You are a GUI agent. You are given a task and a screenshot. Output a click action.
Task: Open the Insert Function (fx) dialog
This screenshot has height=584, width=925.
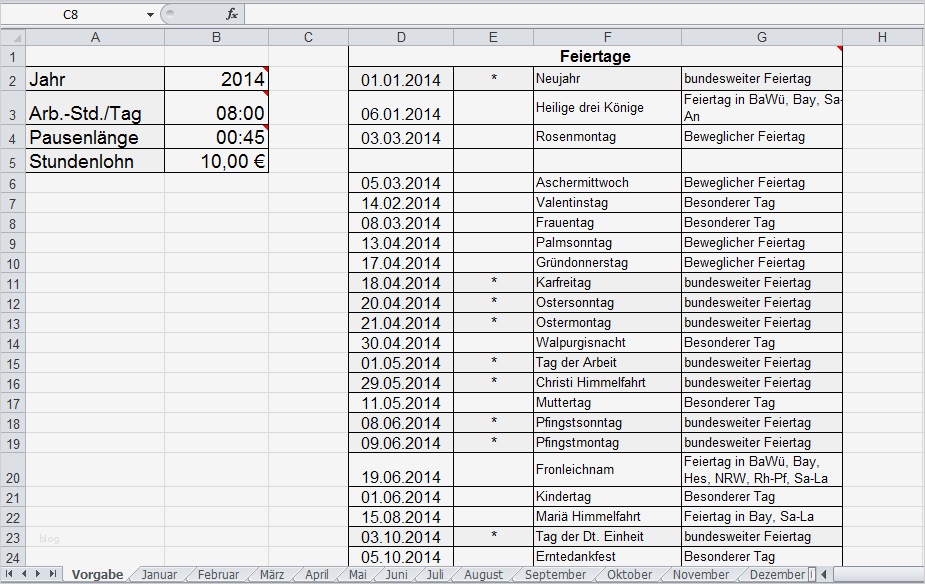click(x=233, y=14)
